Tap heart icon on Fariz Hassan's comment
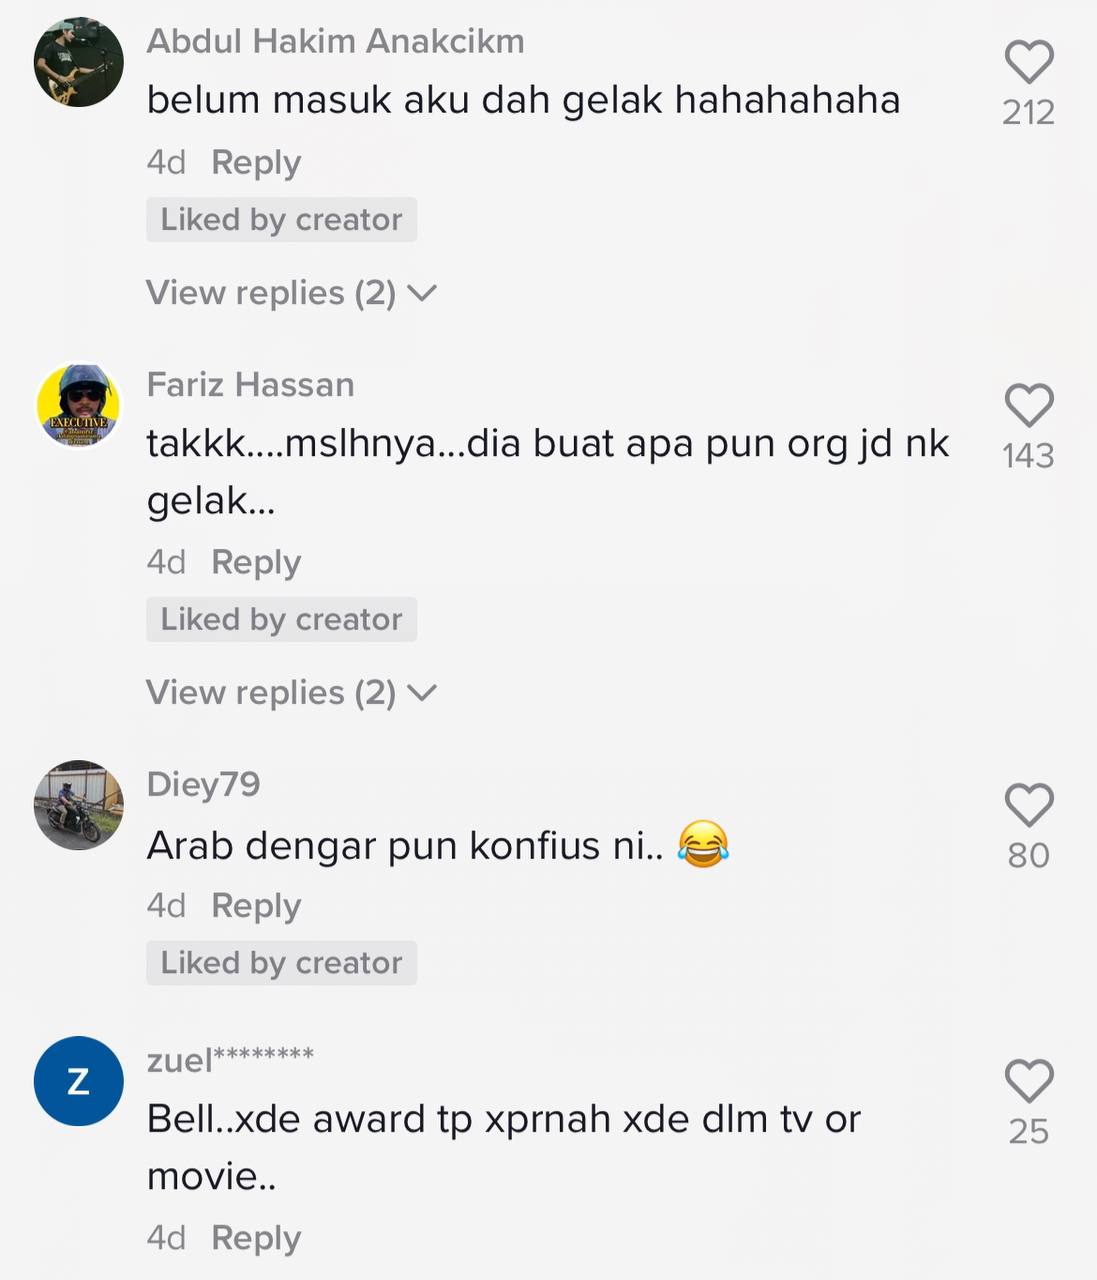This screenshot has height=1280, width=1097. 1029,405
